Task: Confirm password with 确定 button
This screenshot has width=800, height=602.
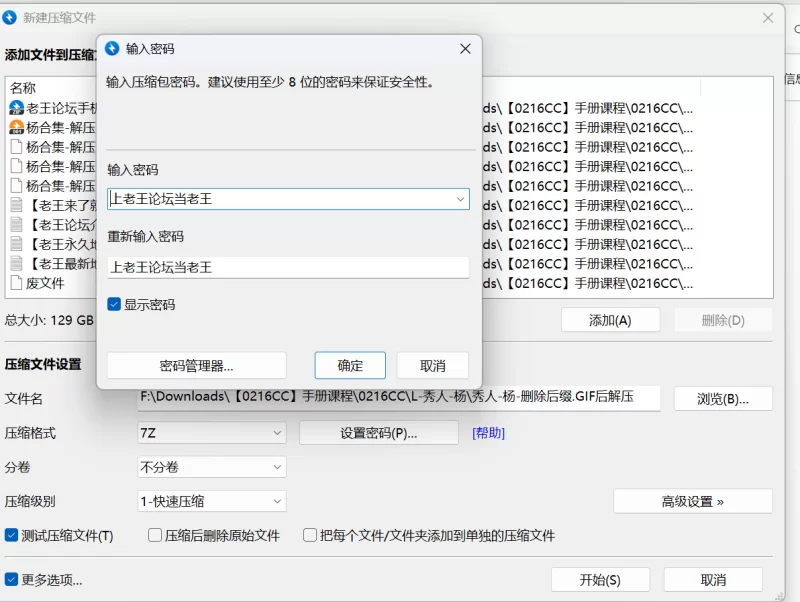Action: point(350,365)
